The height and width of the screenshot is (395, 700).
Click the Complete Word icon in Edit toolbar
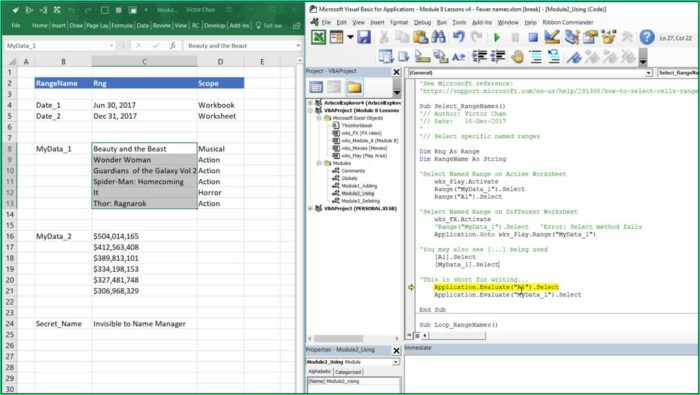(x=458, y=57)
